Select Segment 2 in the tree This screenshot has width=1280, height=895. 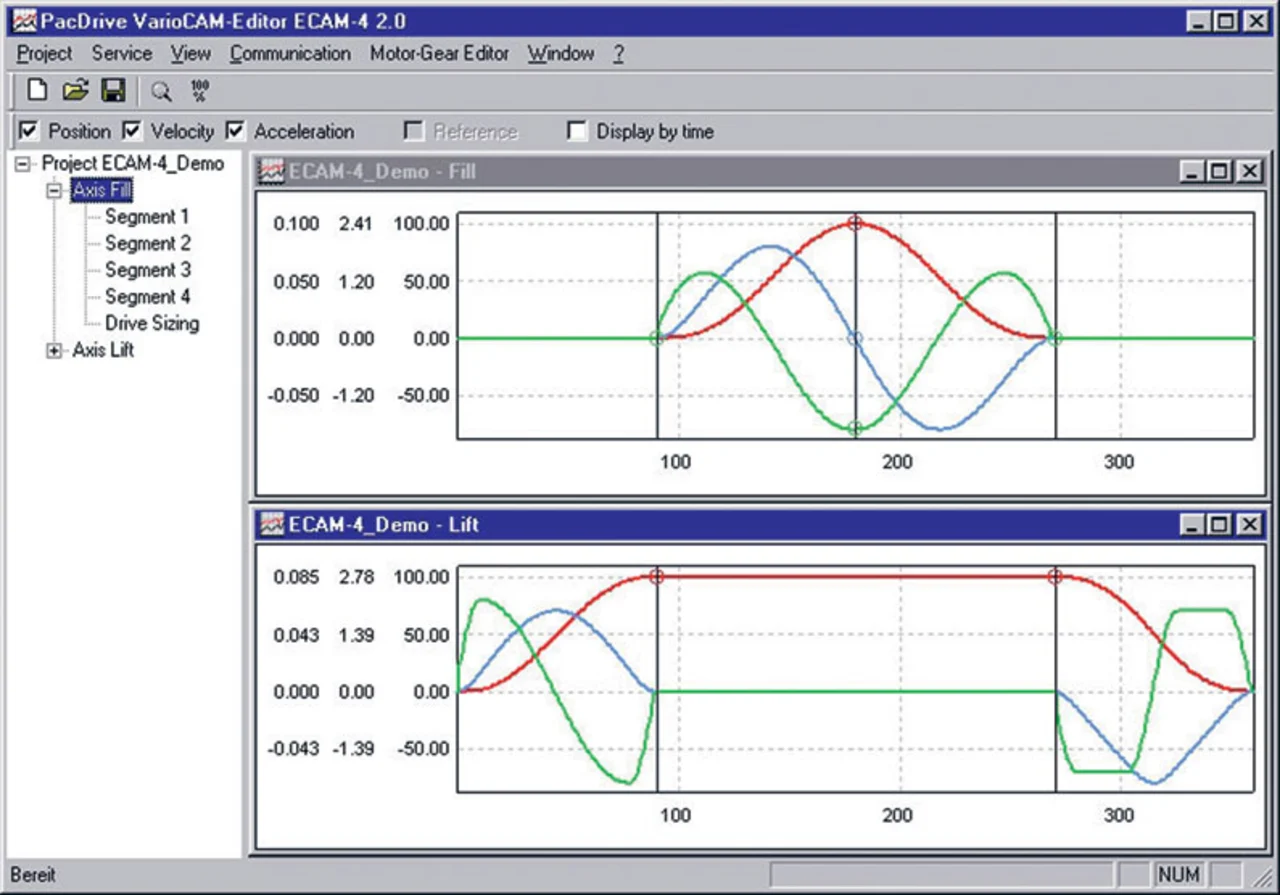tap(147, 243)
